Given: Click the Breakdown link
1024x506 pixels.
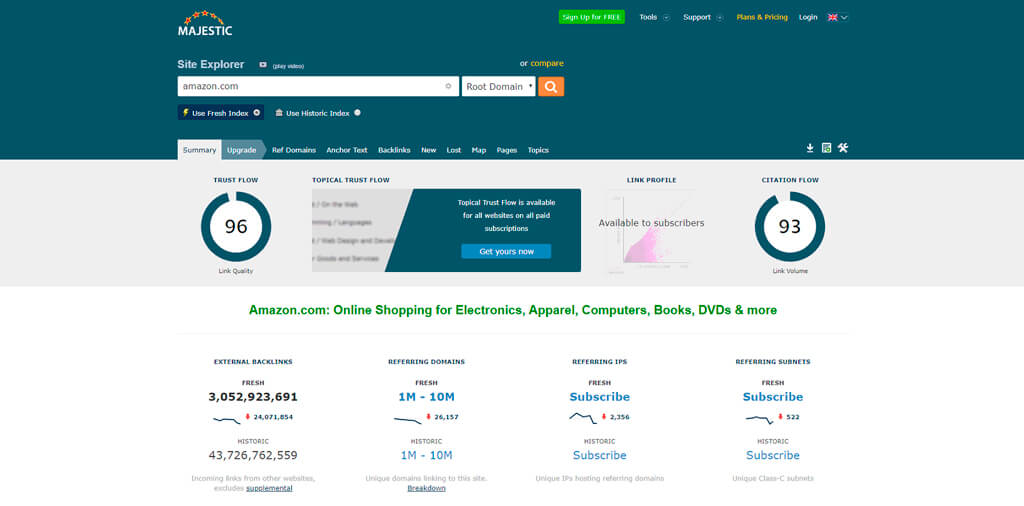Looking at the screenshot, I should pyautogui.click(x=426, y=488).
